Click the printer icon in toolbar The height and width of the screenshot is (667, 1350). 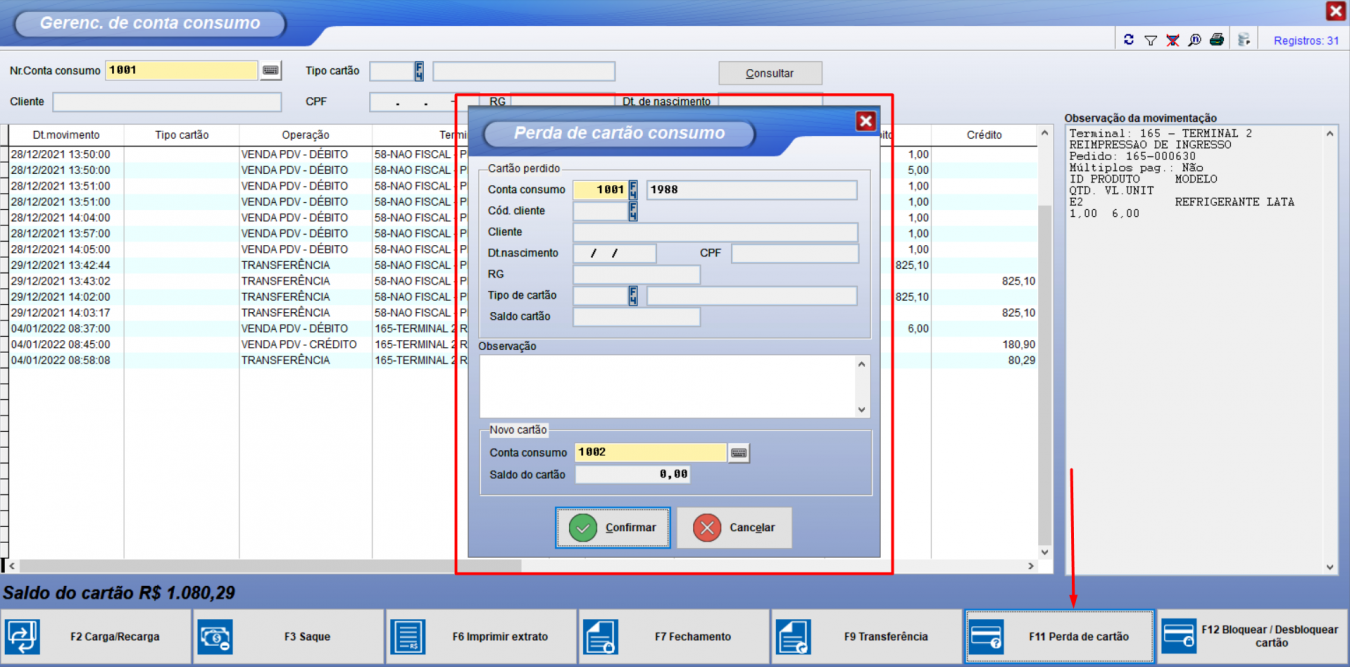(x=1216, y=40)
